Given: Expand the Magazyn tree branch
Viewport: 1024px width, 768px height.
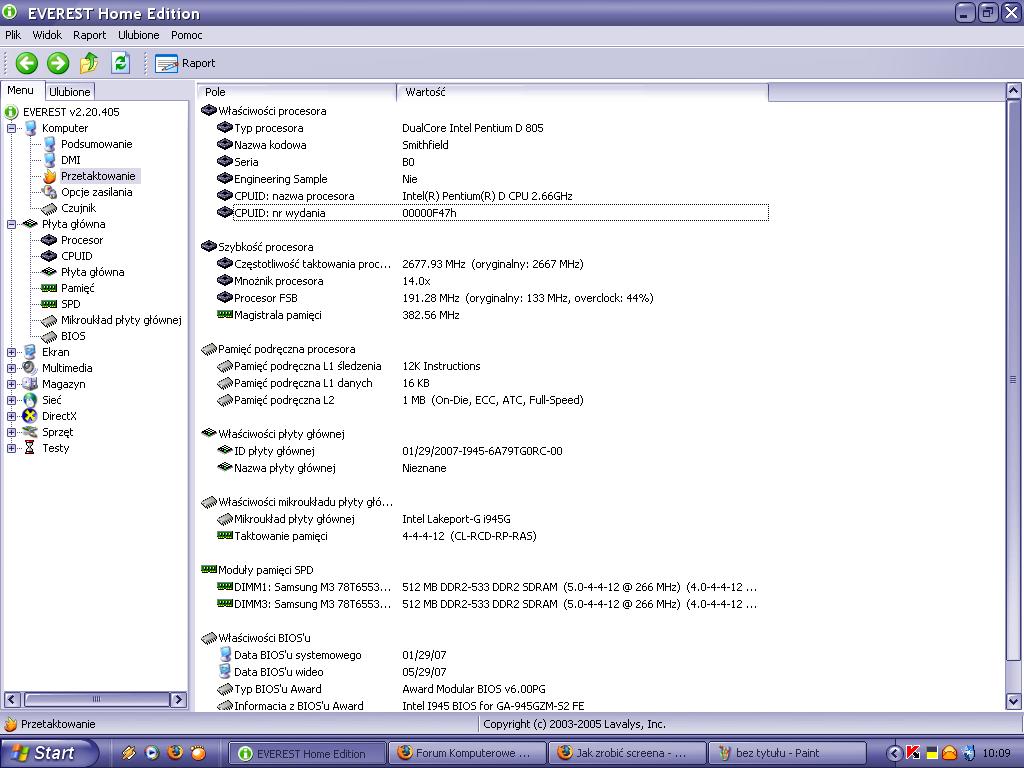Looking at the screenshot, I should 11,384.
